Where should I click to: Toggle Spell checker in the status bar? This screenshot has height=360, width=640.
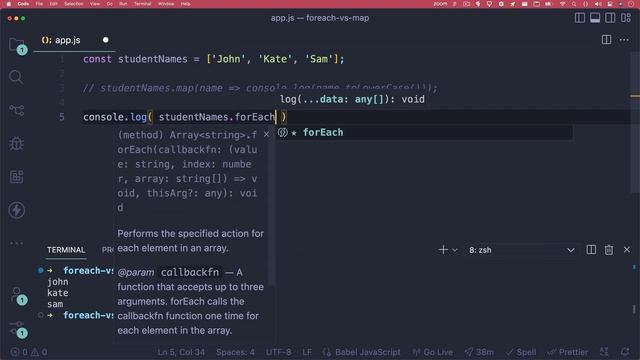click(x=521, y=352)
